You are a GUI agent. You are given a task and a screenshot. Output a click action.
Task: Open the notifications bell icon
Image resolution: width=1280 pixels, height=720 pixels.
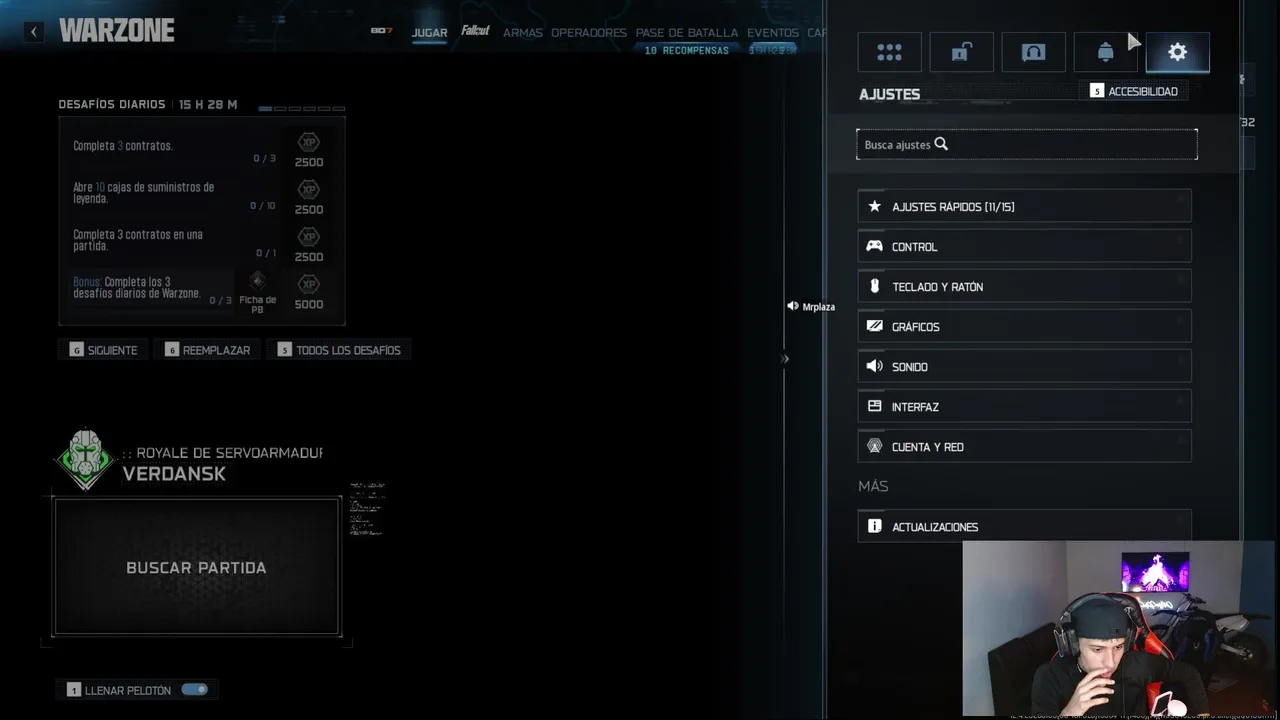[1105, 52]
